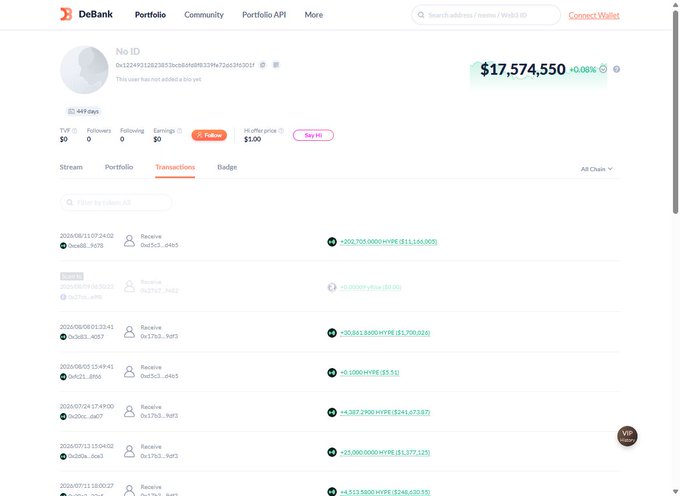
Task: Click chain icon next to 0xce88...9678 hash
Action: point(63,246)
